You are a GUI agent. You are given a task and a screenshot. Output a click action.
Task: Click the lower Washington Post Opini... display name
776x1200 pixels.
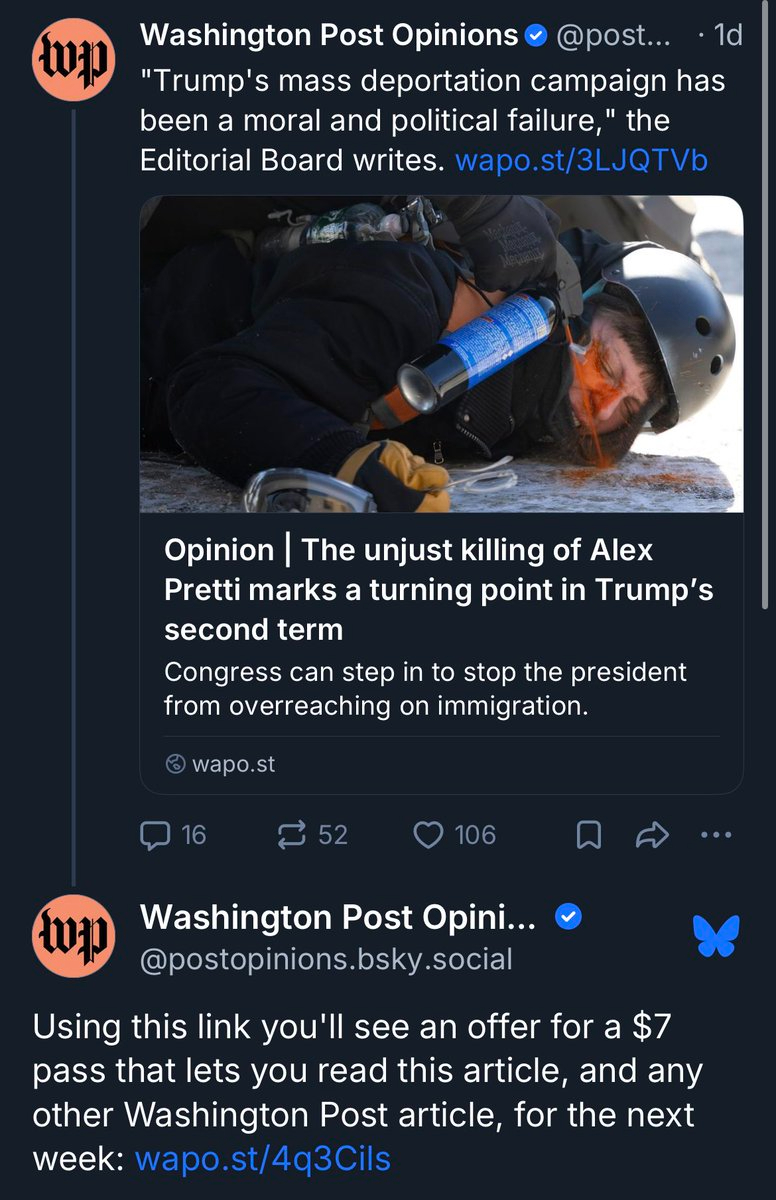337,917
